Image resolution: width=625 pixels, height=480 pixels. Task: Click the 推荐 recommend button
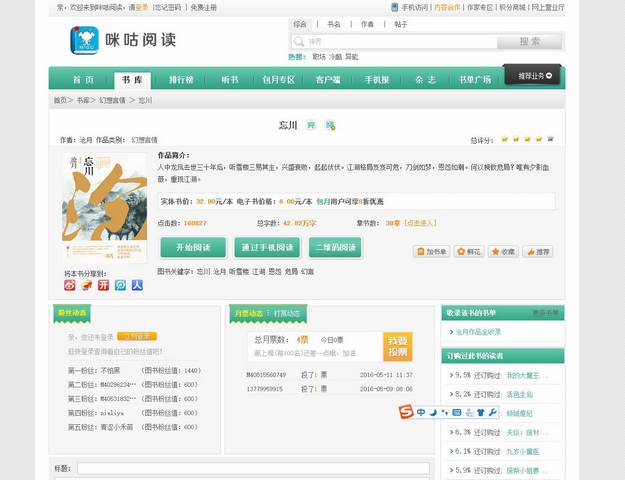pyautogui.click(x=537, y=252)
